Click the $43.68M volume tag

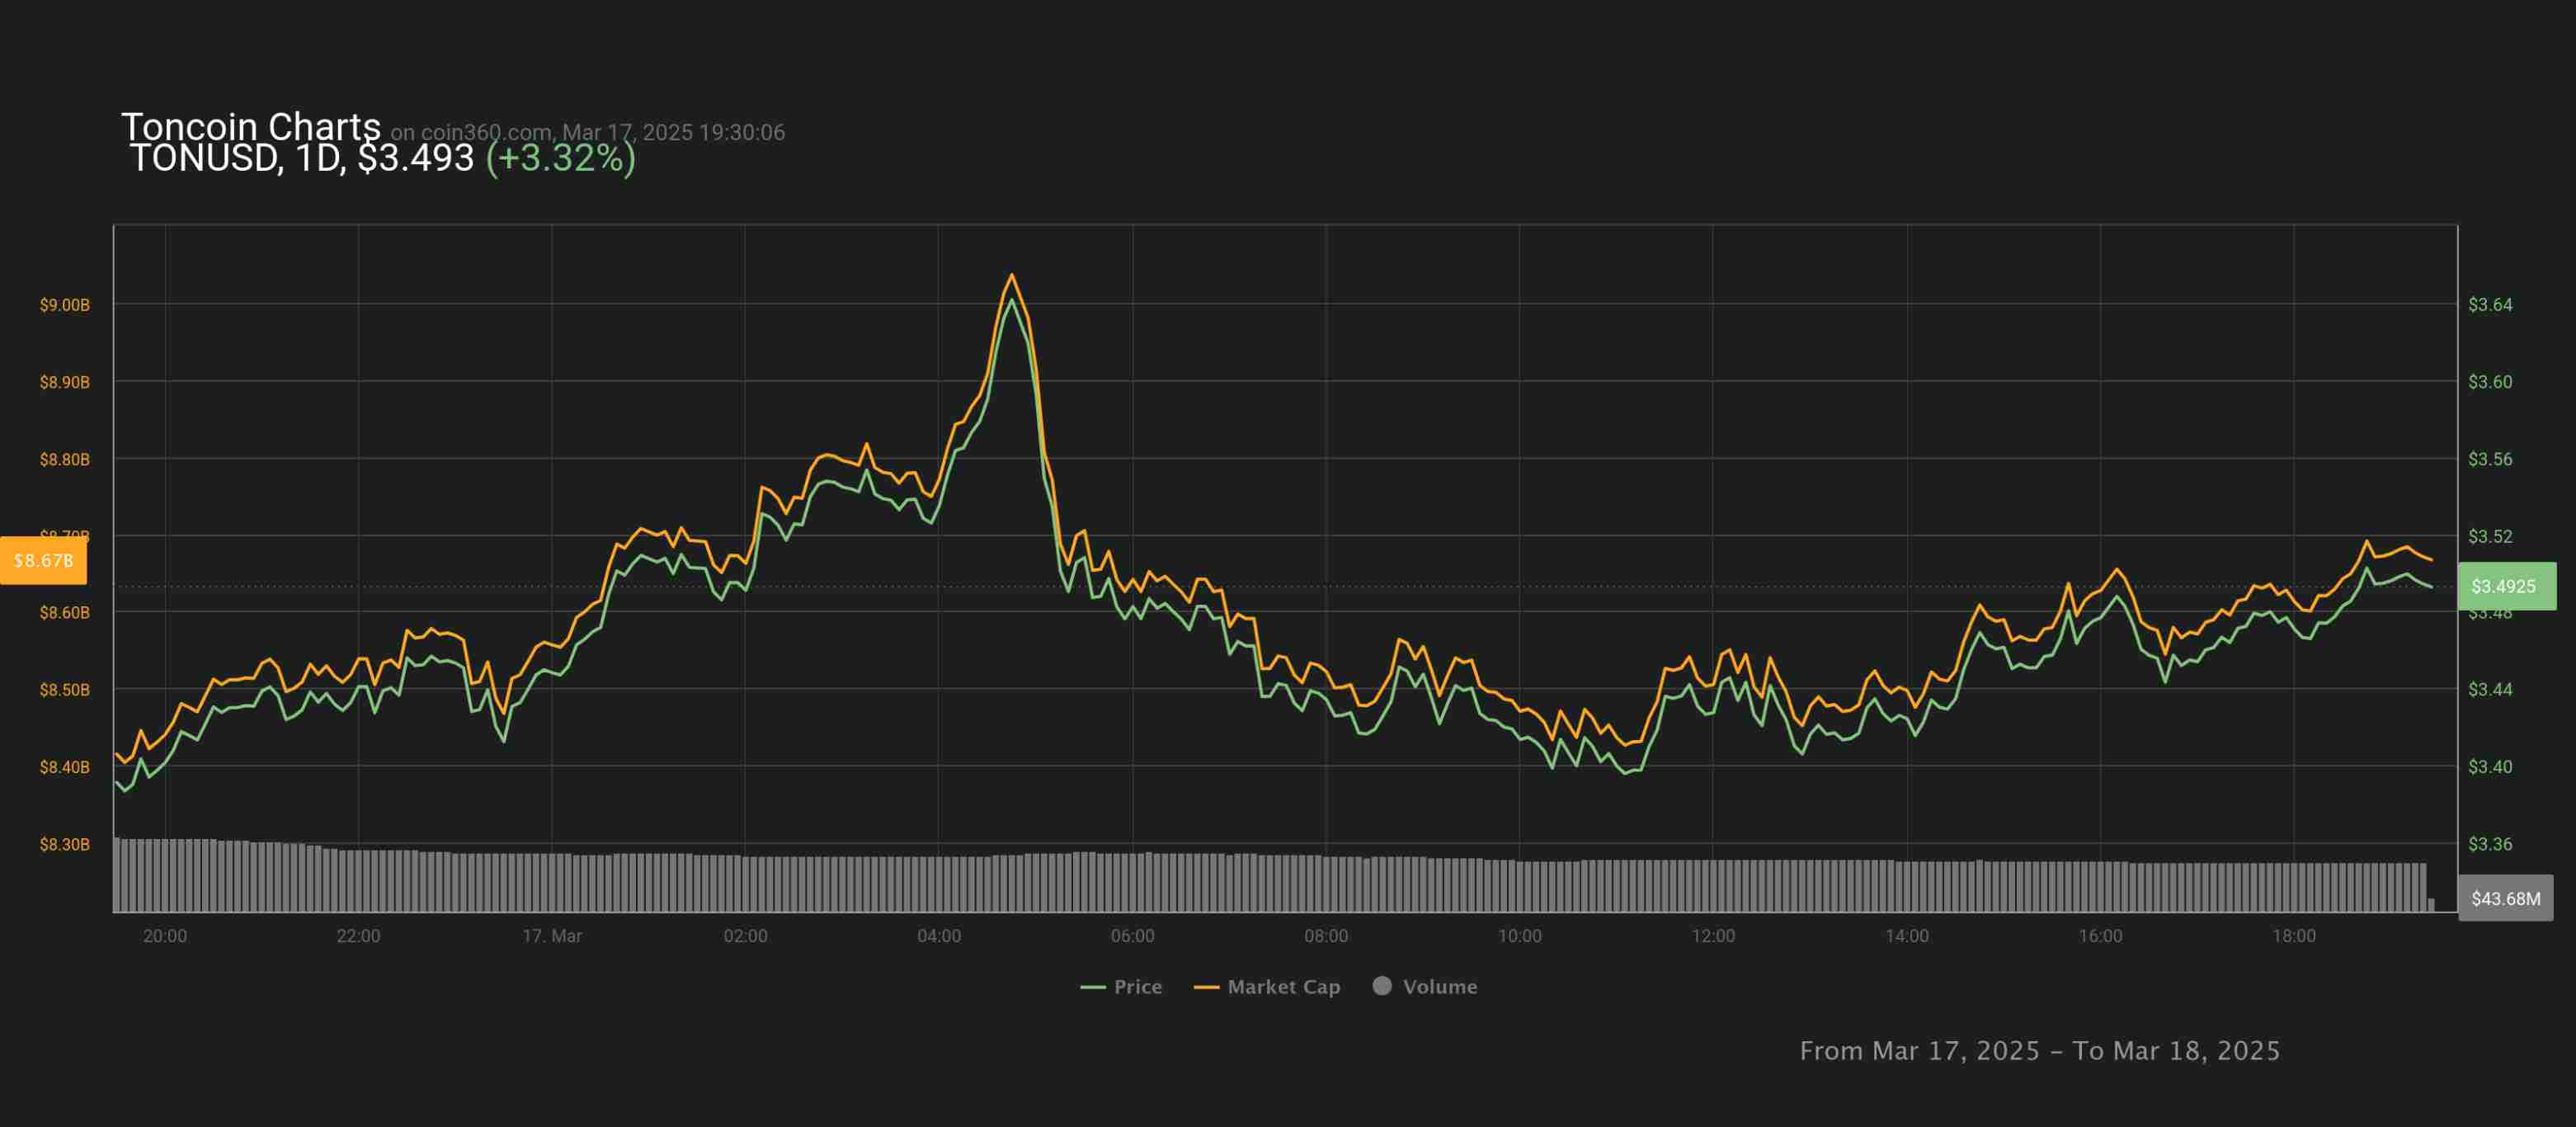(2504, 898)
